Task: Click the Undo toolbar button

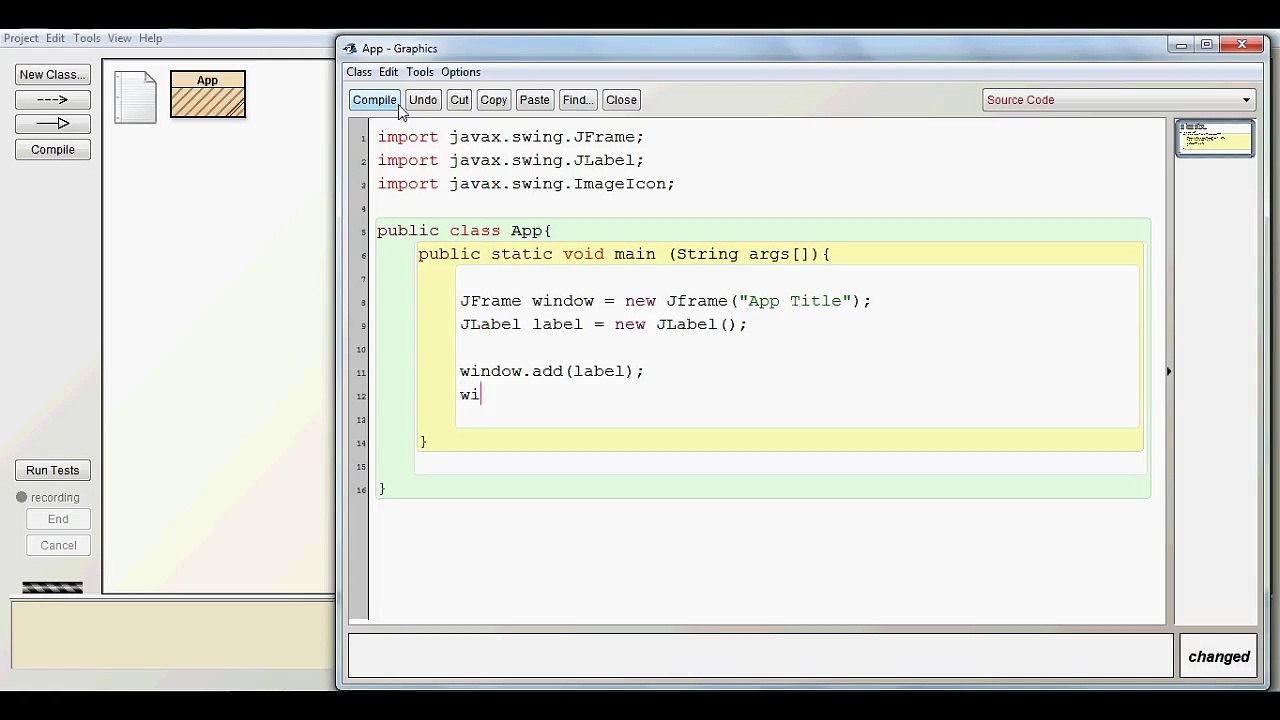Action: click(x=422, y=100)
